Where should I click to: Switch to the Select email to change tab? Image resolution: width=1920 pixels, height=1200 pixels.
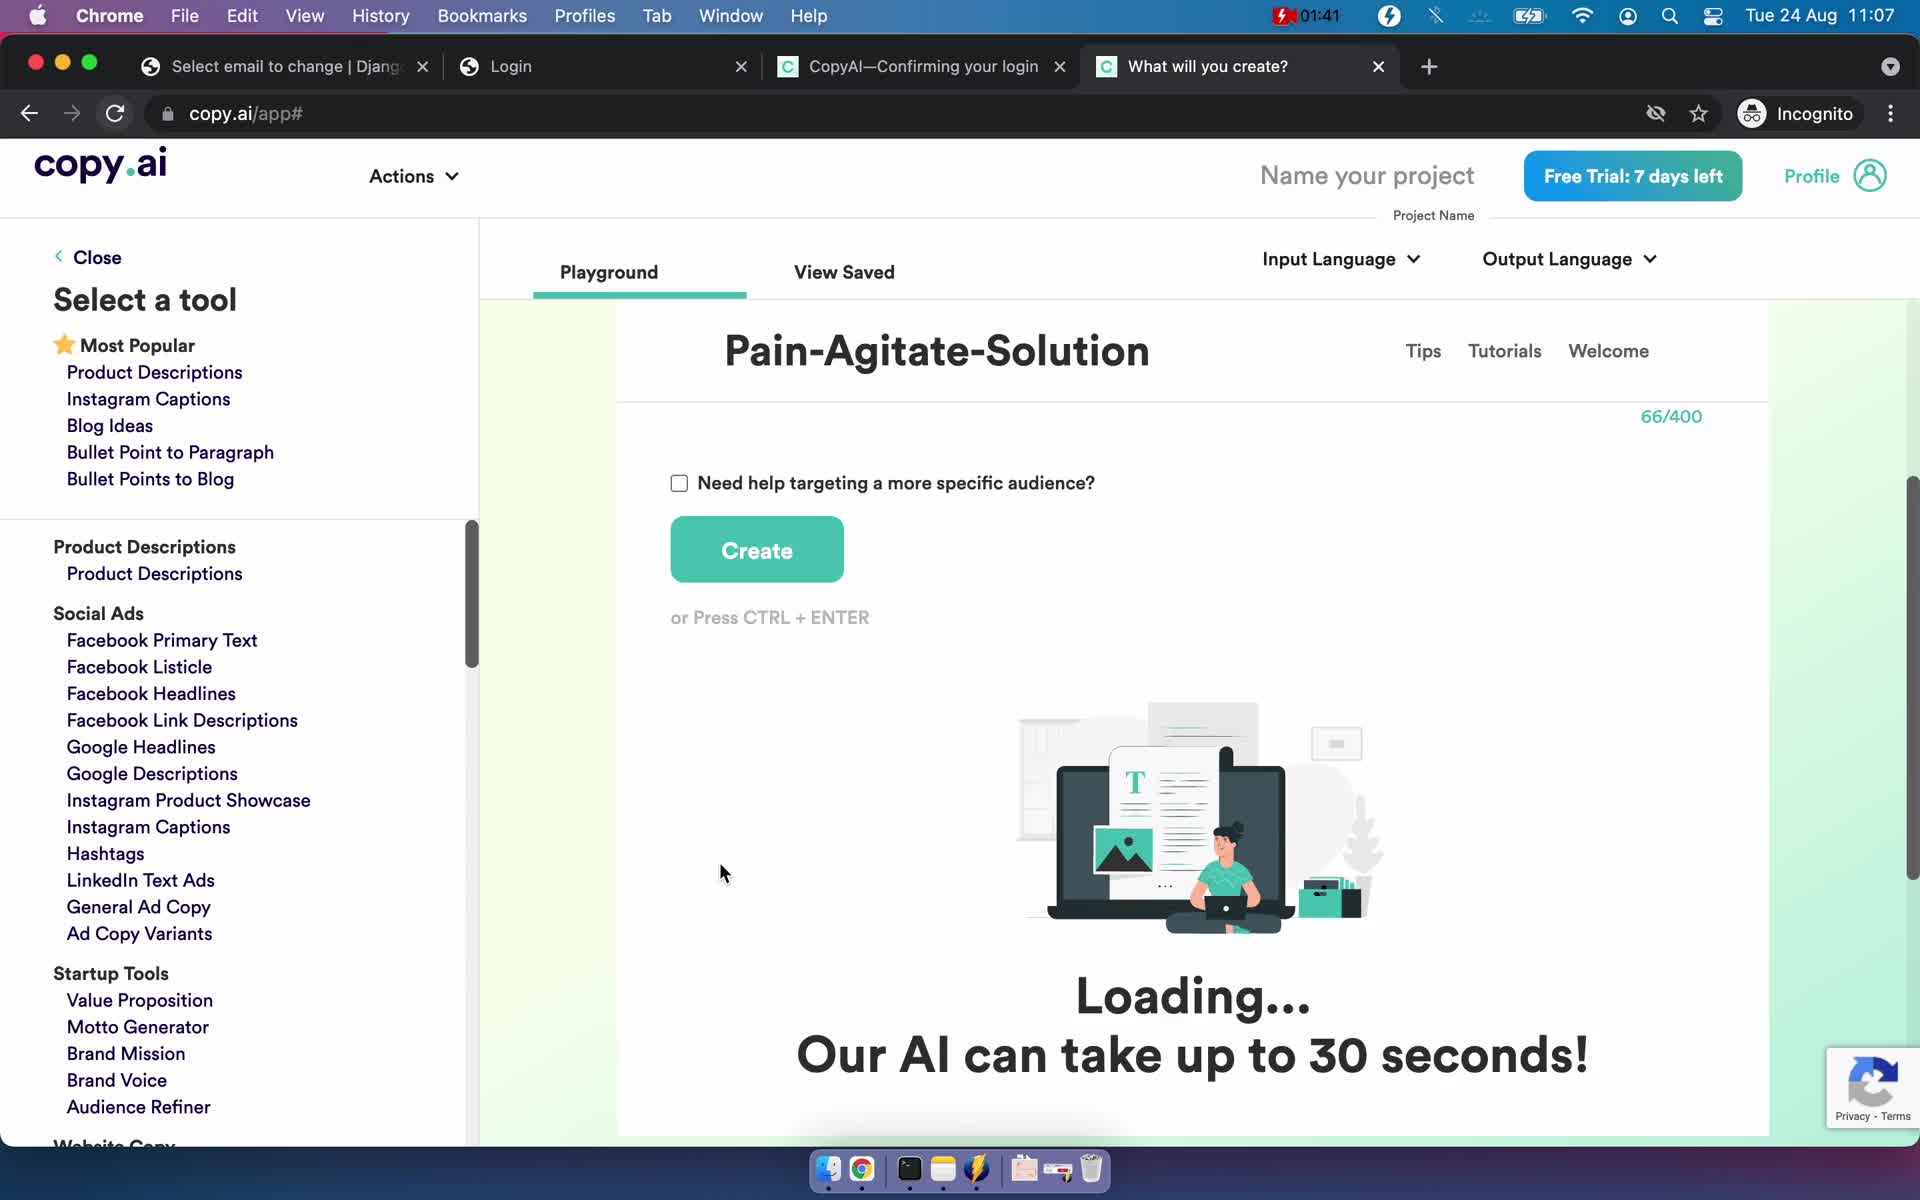(285, 66)
